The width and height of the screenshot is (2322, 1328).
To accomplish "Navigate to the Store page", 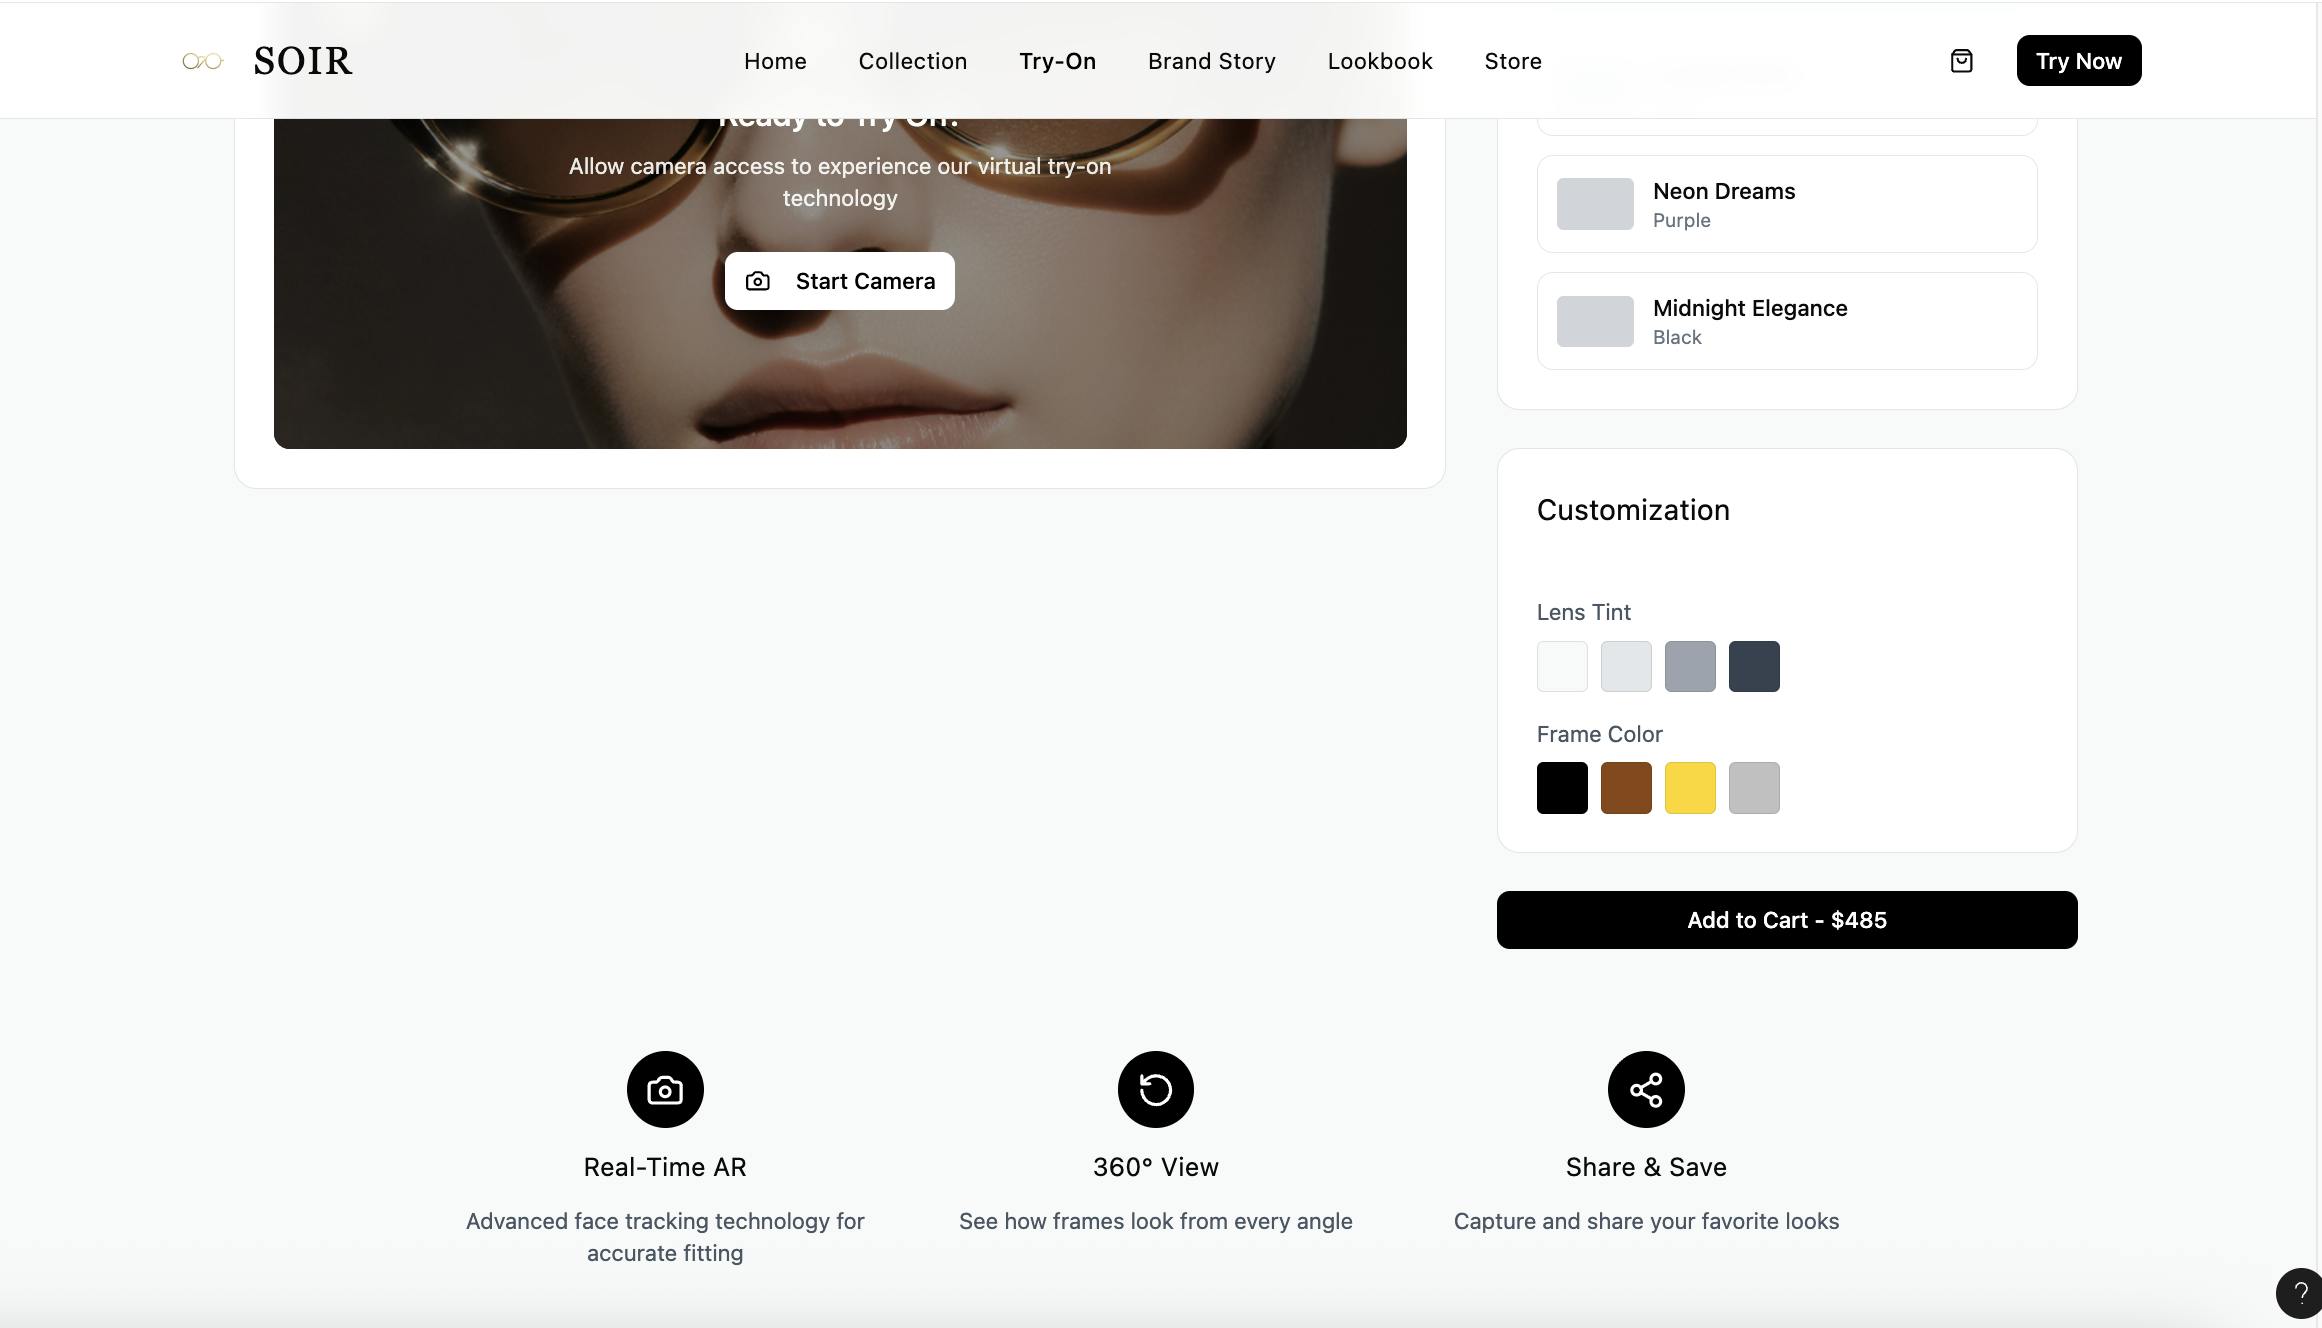I will (x=1512, y=61).
